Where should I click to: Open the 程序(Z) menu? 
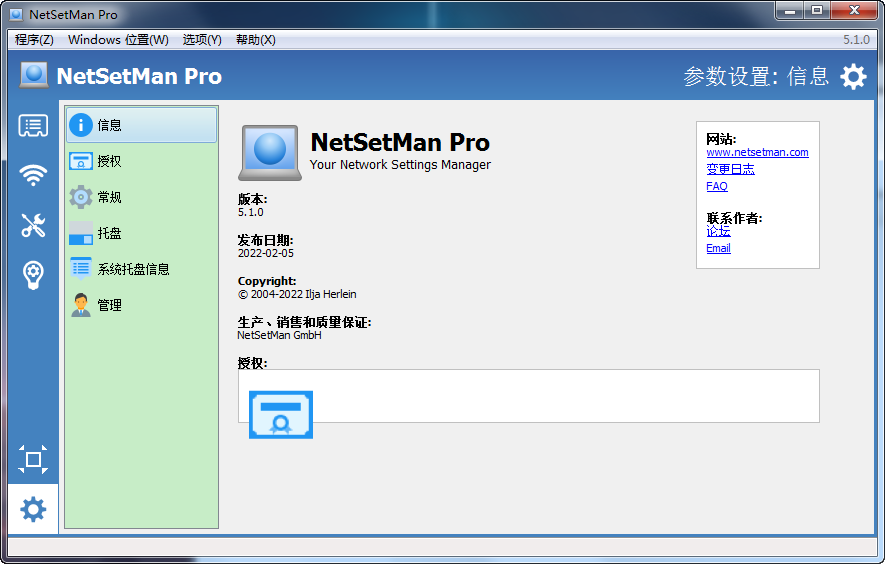point(34,40)
